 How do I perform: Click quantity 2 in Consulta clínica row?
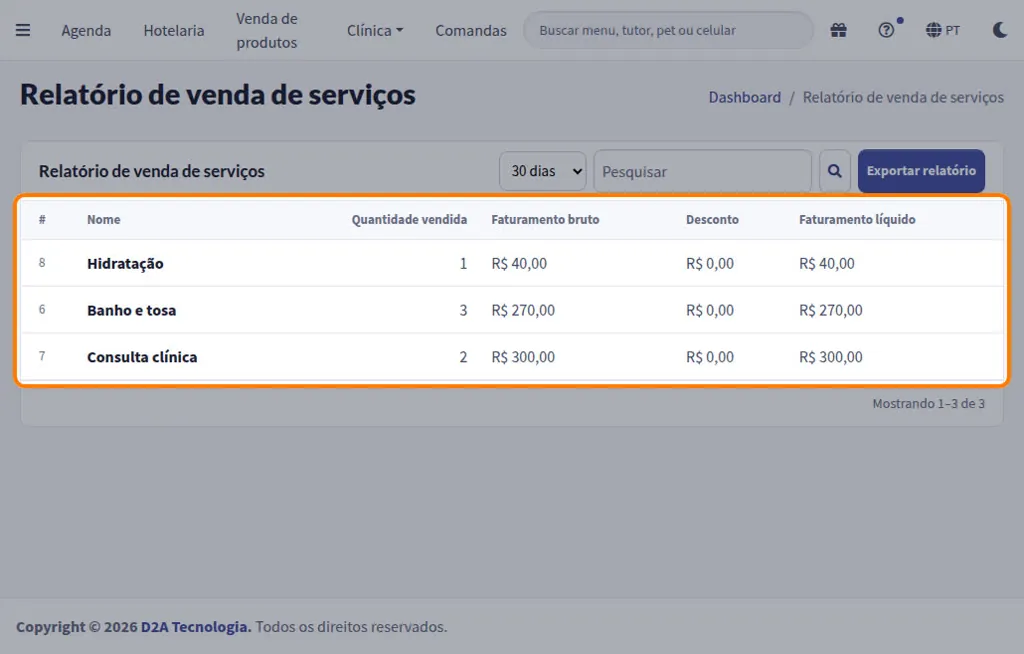[463, 357]
